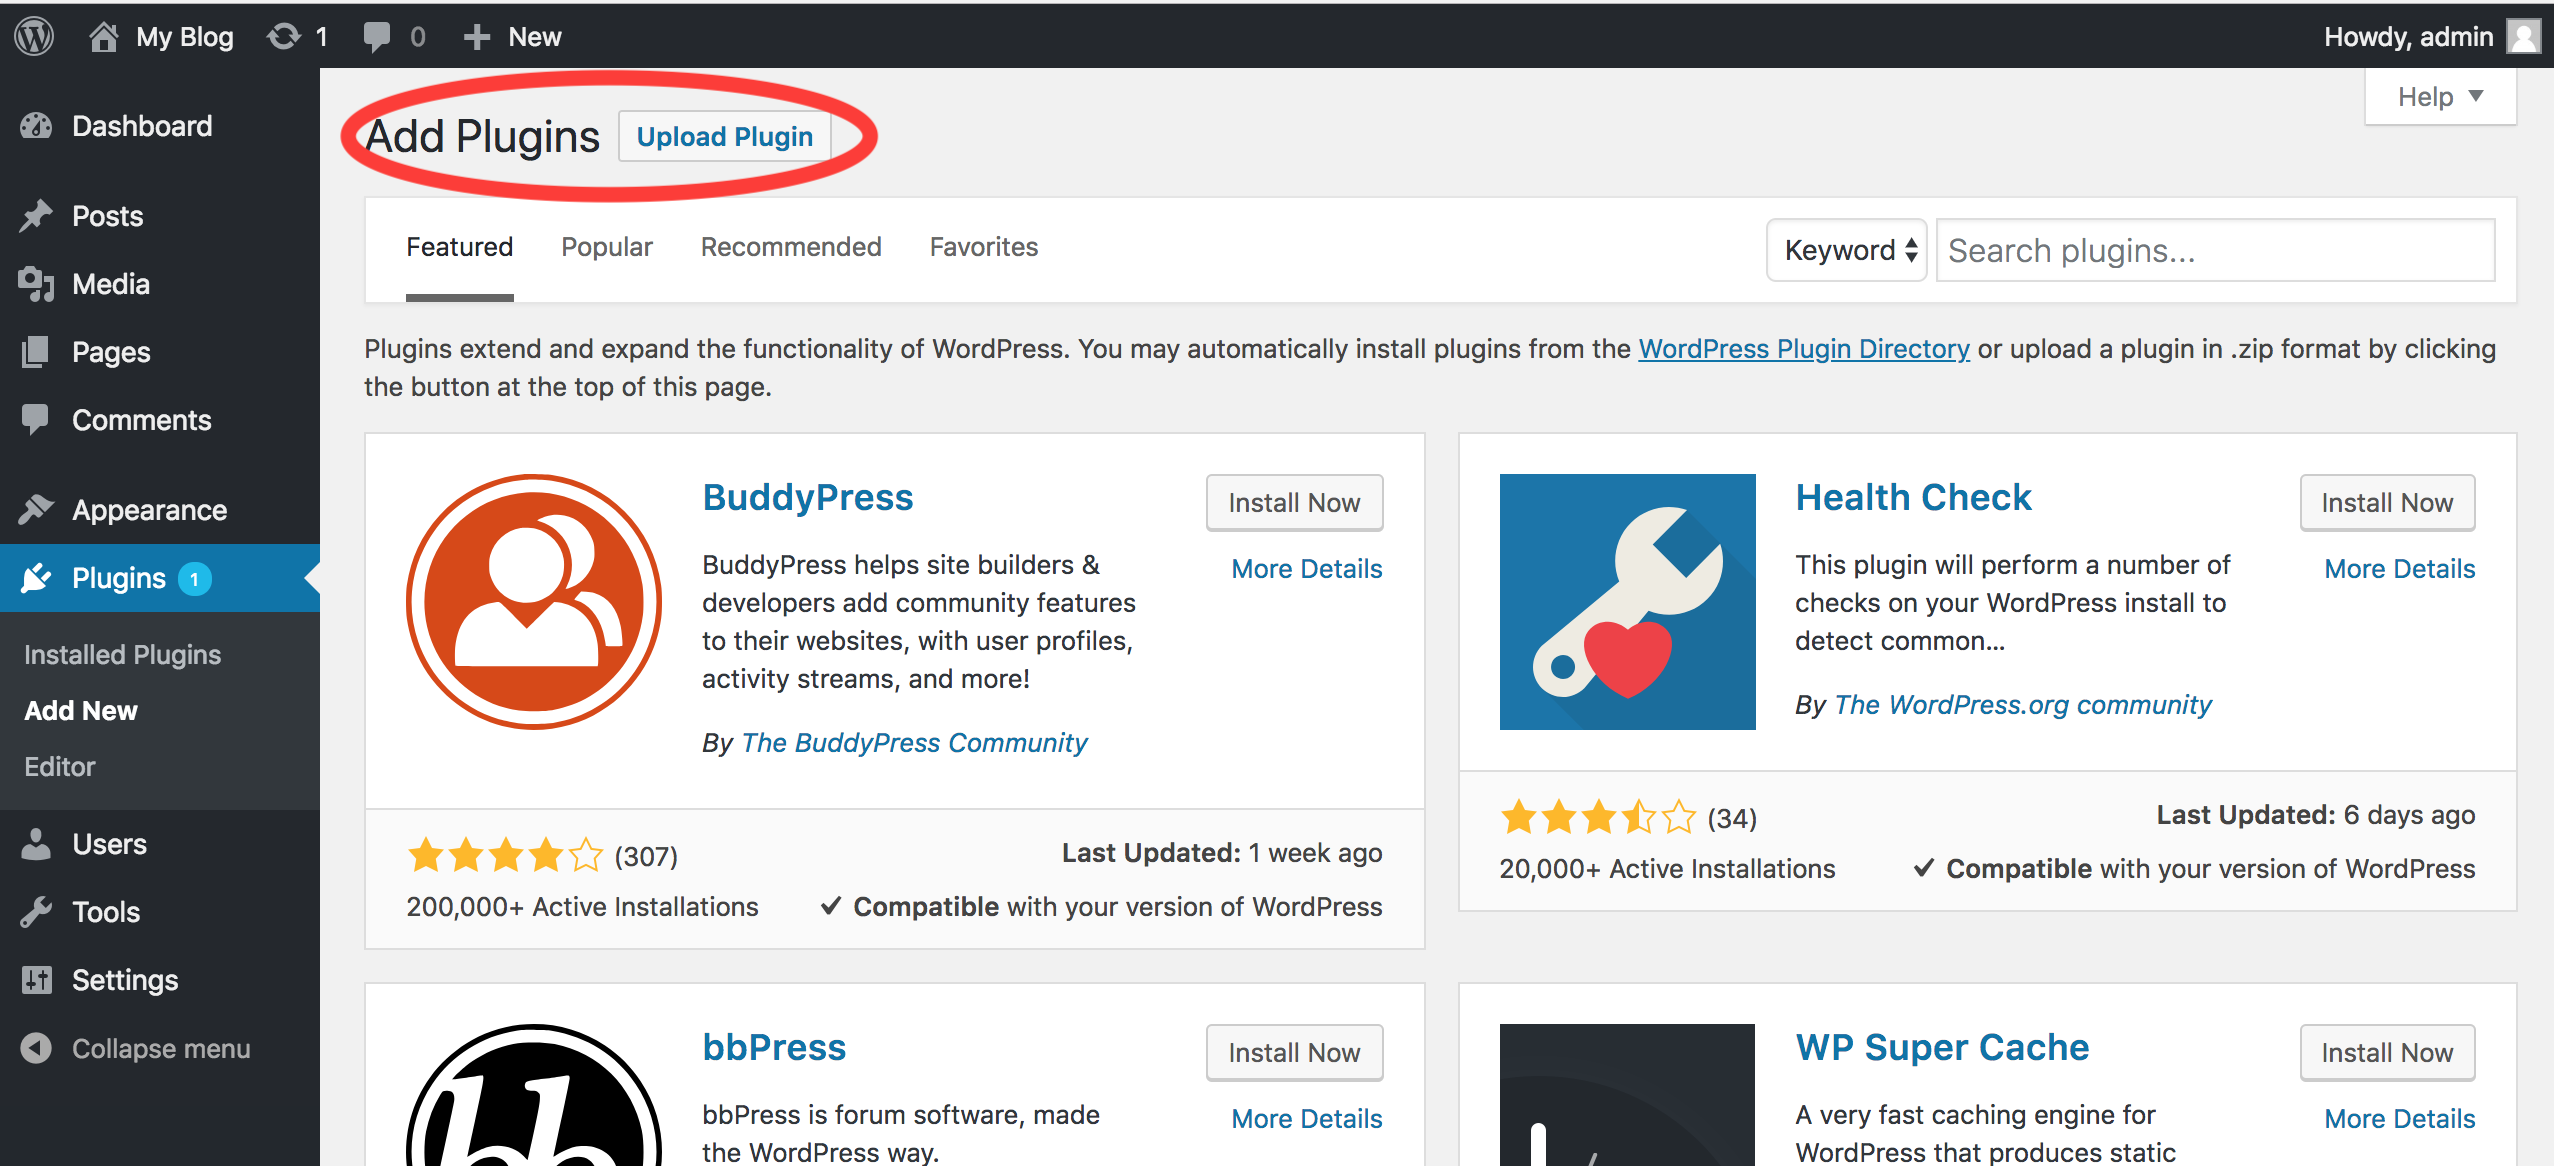Visit site via home icon
The image size is (2554, 1166).
pos(103,37)
